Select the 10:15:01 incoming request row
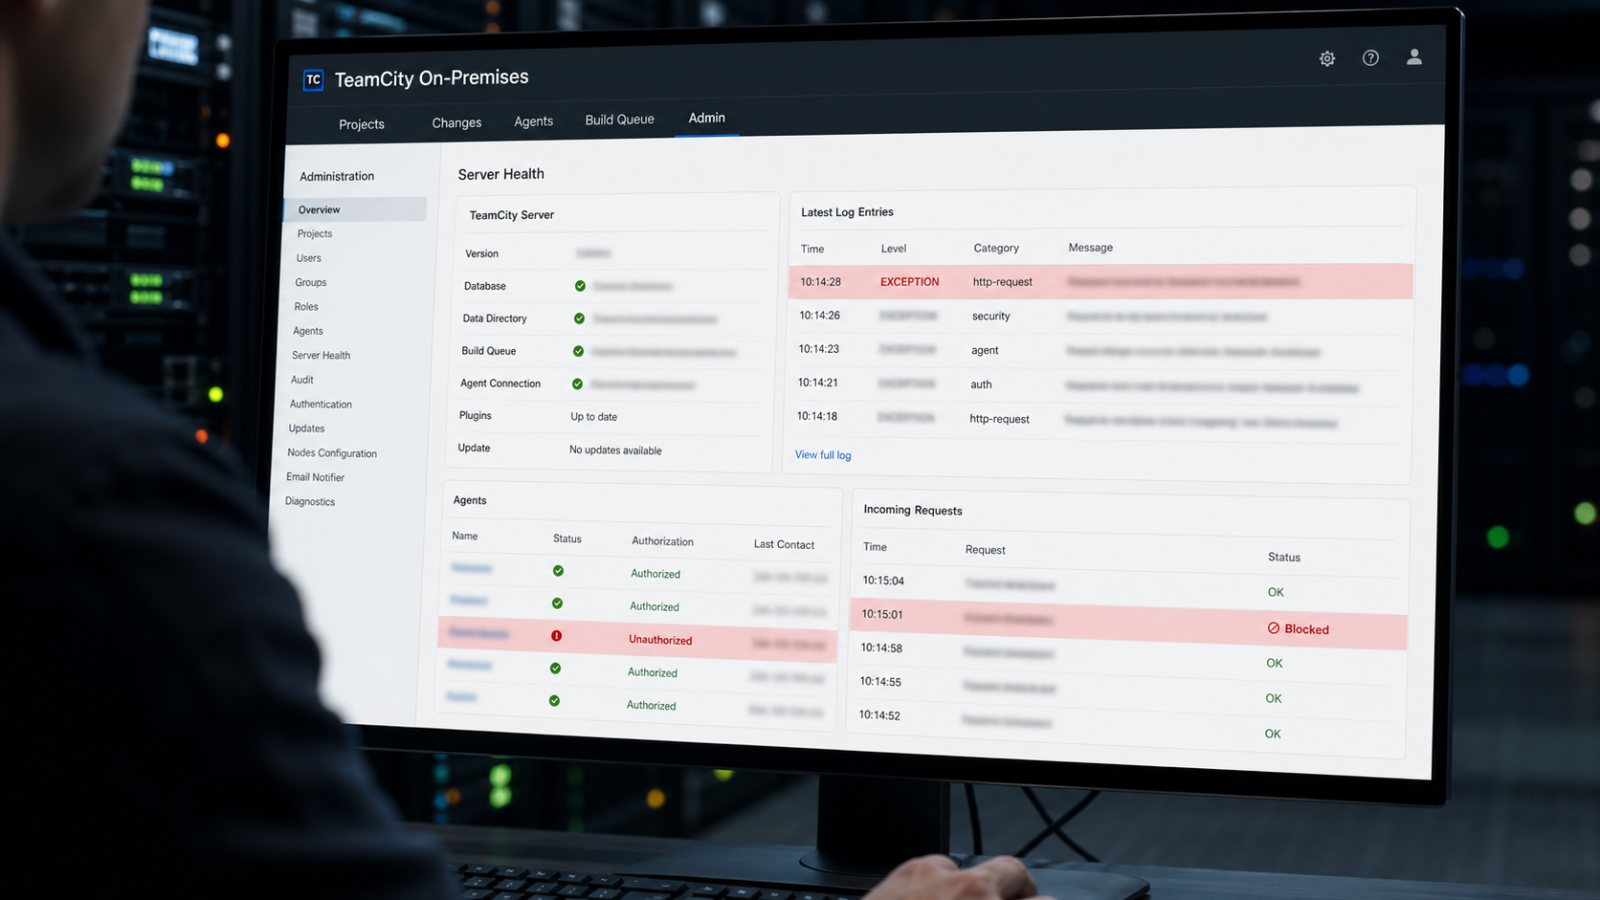1600x900 pixels. point(1128,622)
